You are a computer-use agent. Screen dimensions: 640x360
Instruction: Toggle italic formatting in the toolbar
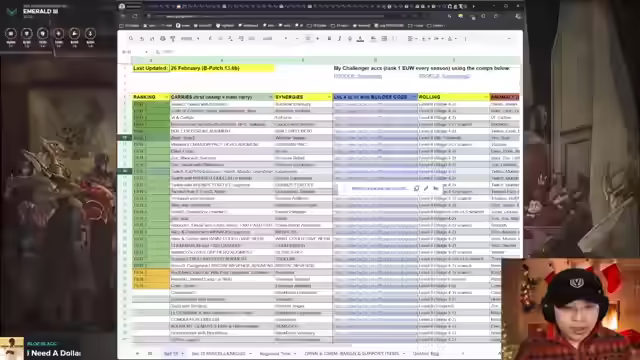(339, 39)
